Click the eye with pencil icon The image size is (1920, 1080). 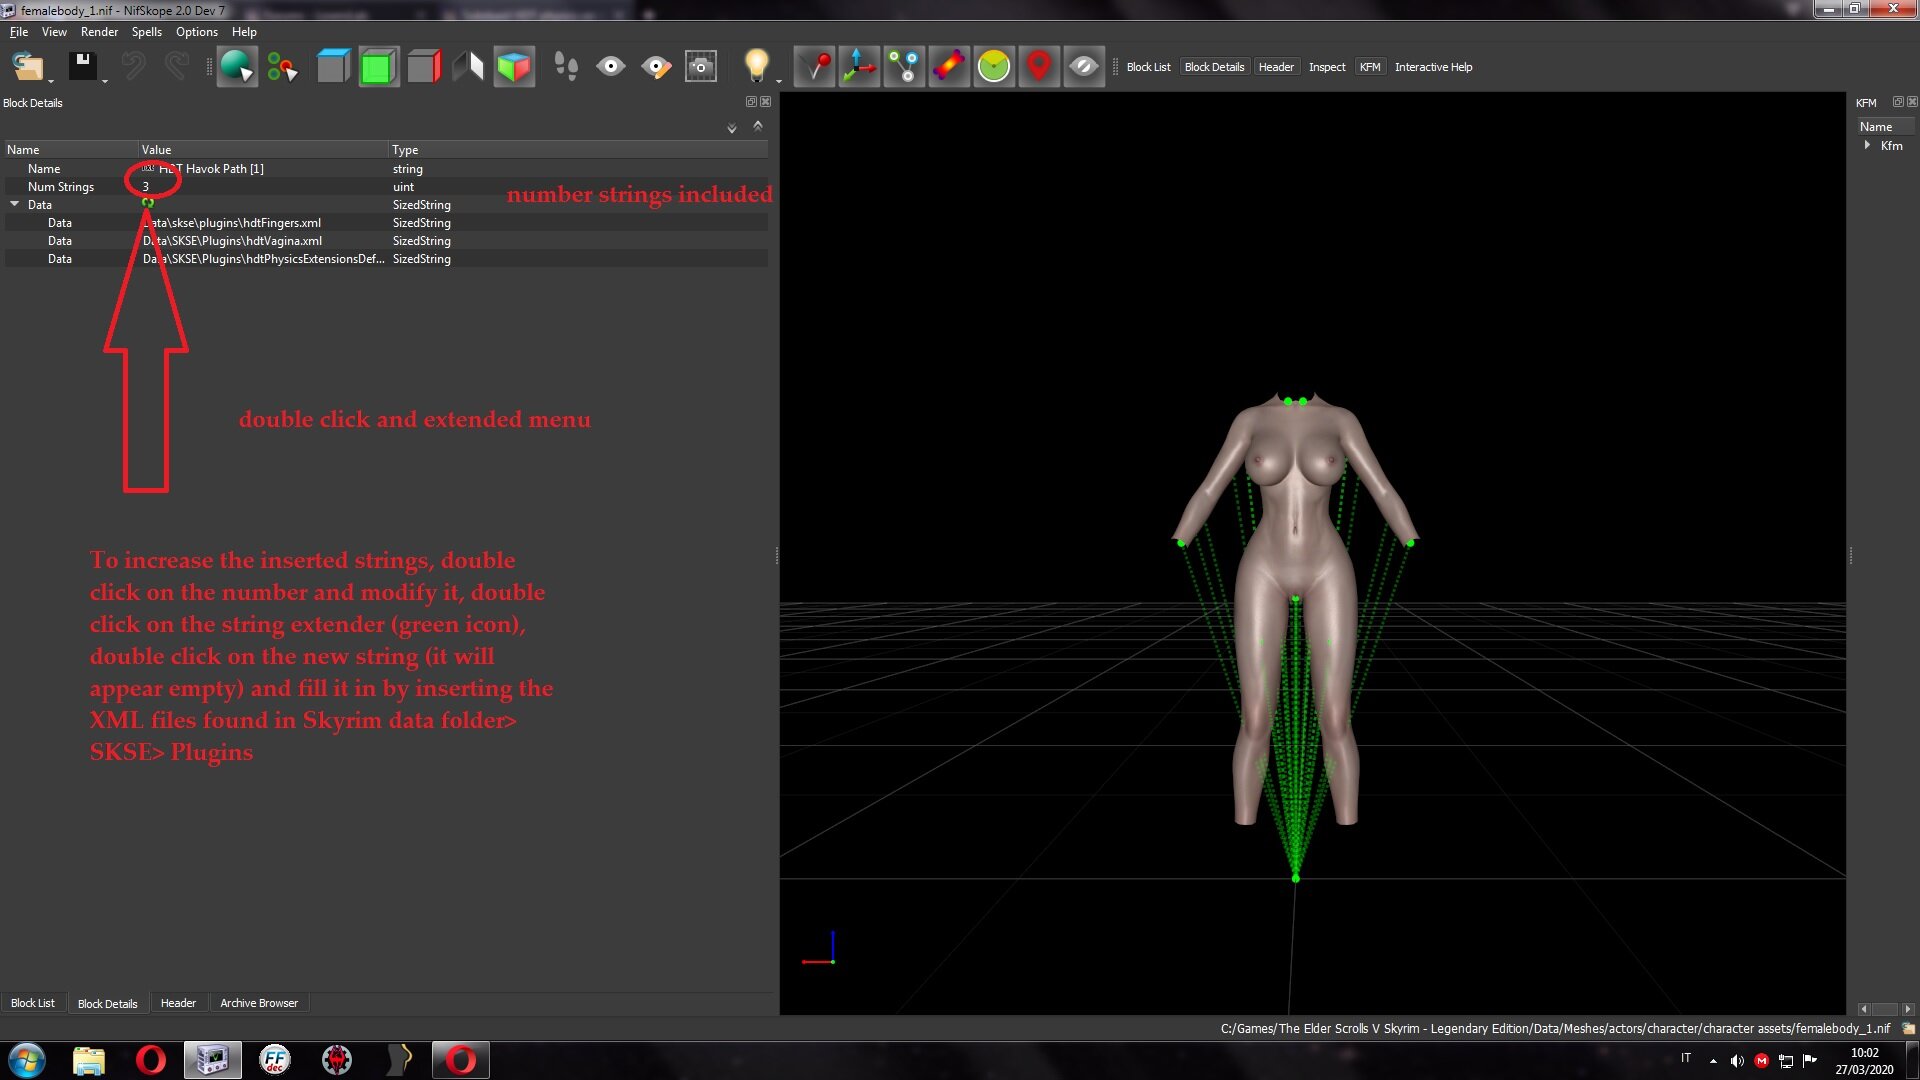(656, 67)
